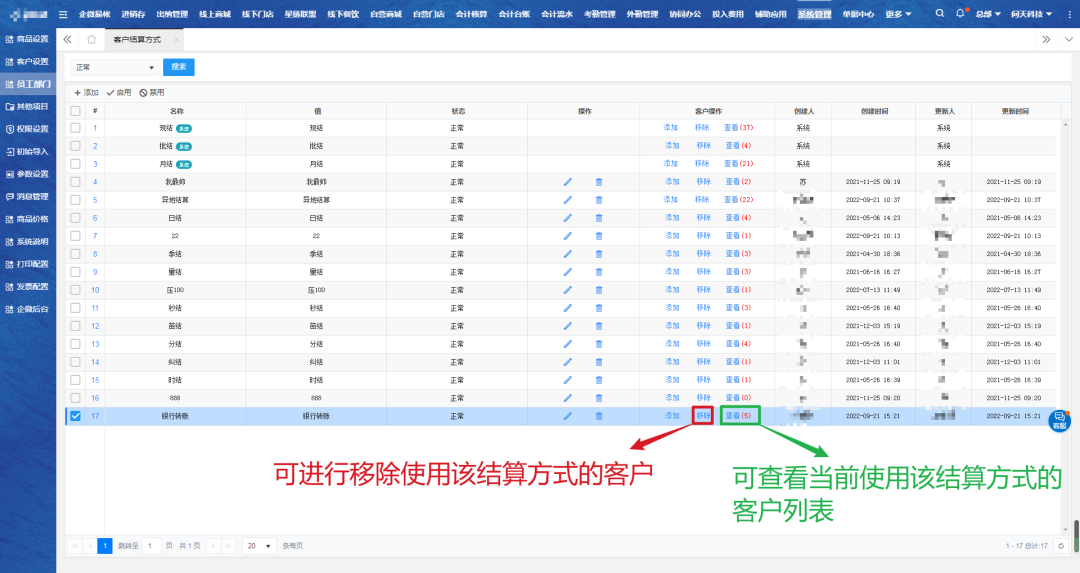This screenshot has height=573, width=1080.
Task: Expand the 更多 menu in the top navigation
Action: (898, 14)
